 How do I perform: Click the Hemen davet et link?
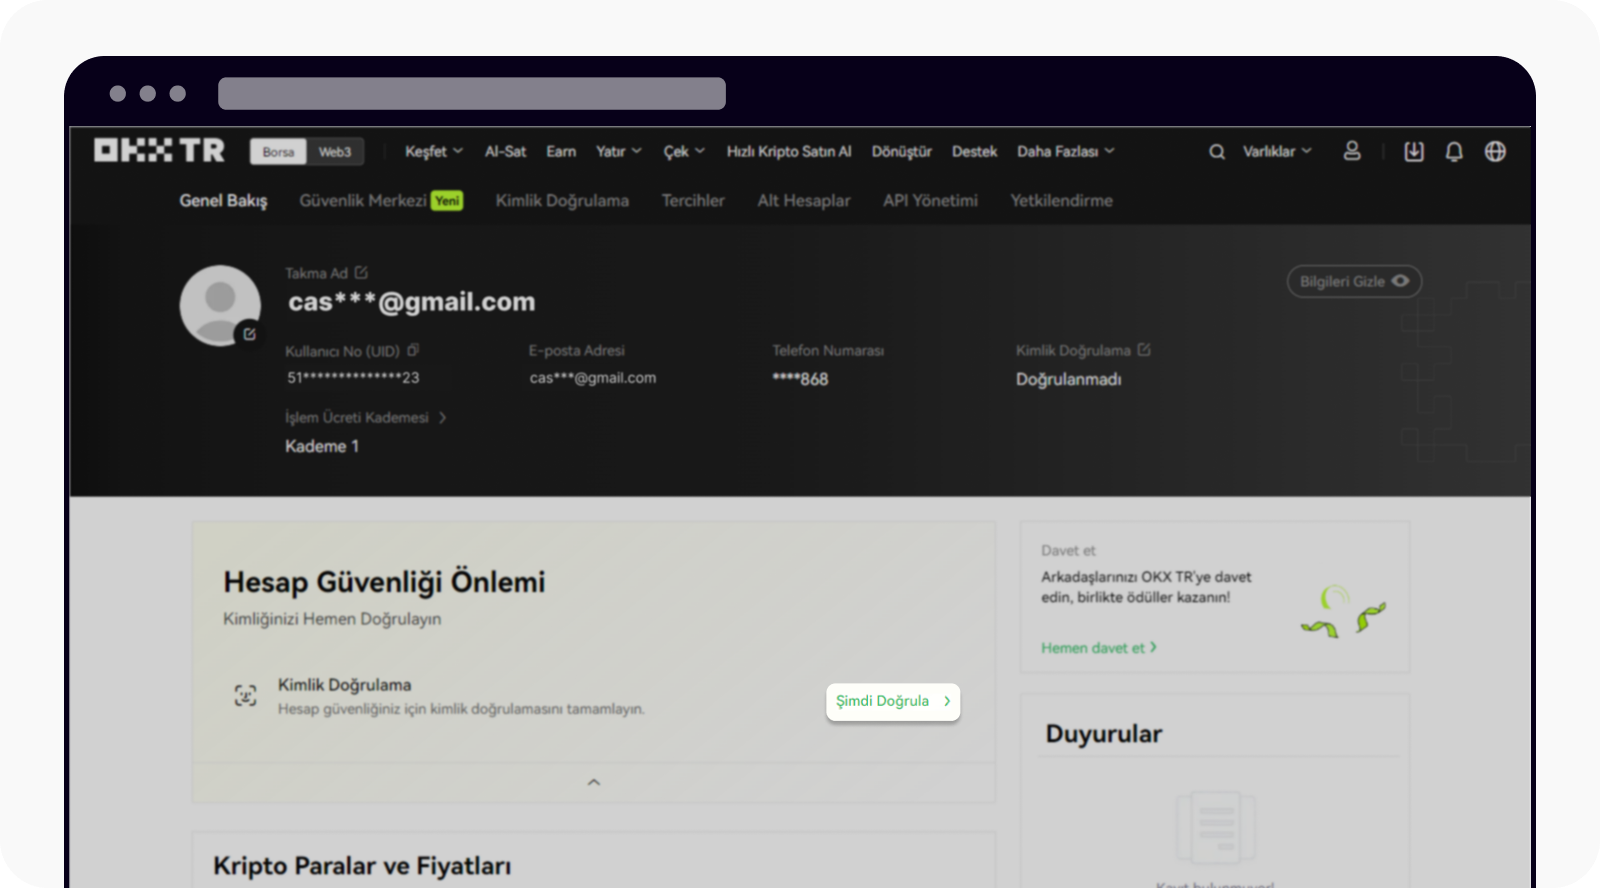click(x=1098, y=648)
